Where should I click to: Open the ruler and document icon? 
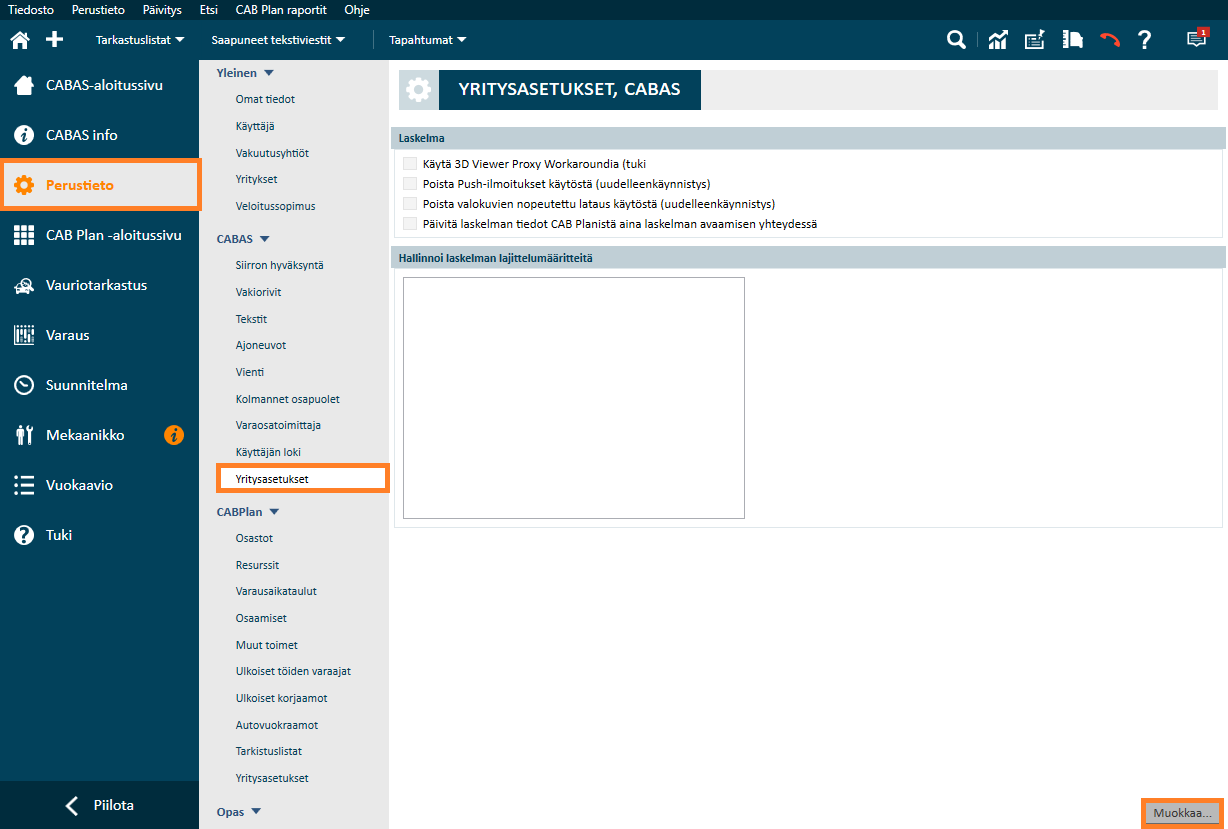1073,40
